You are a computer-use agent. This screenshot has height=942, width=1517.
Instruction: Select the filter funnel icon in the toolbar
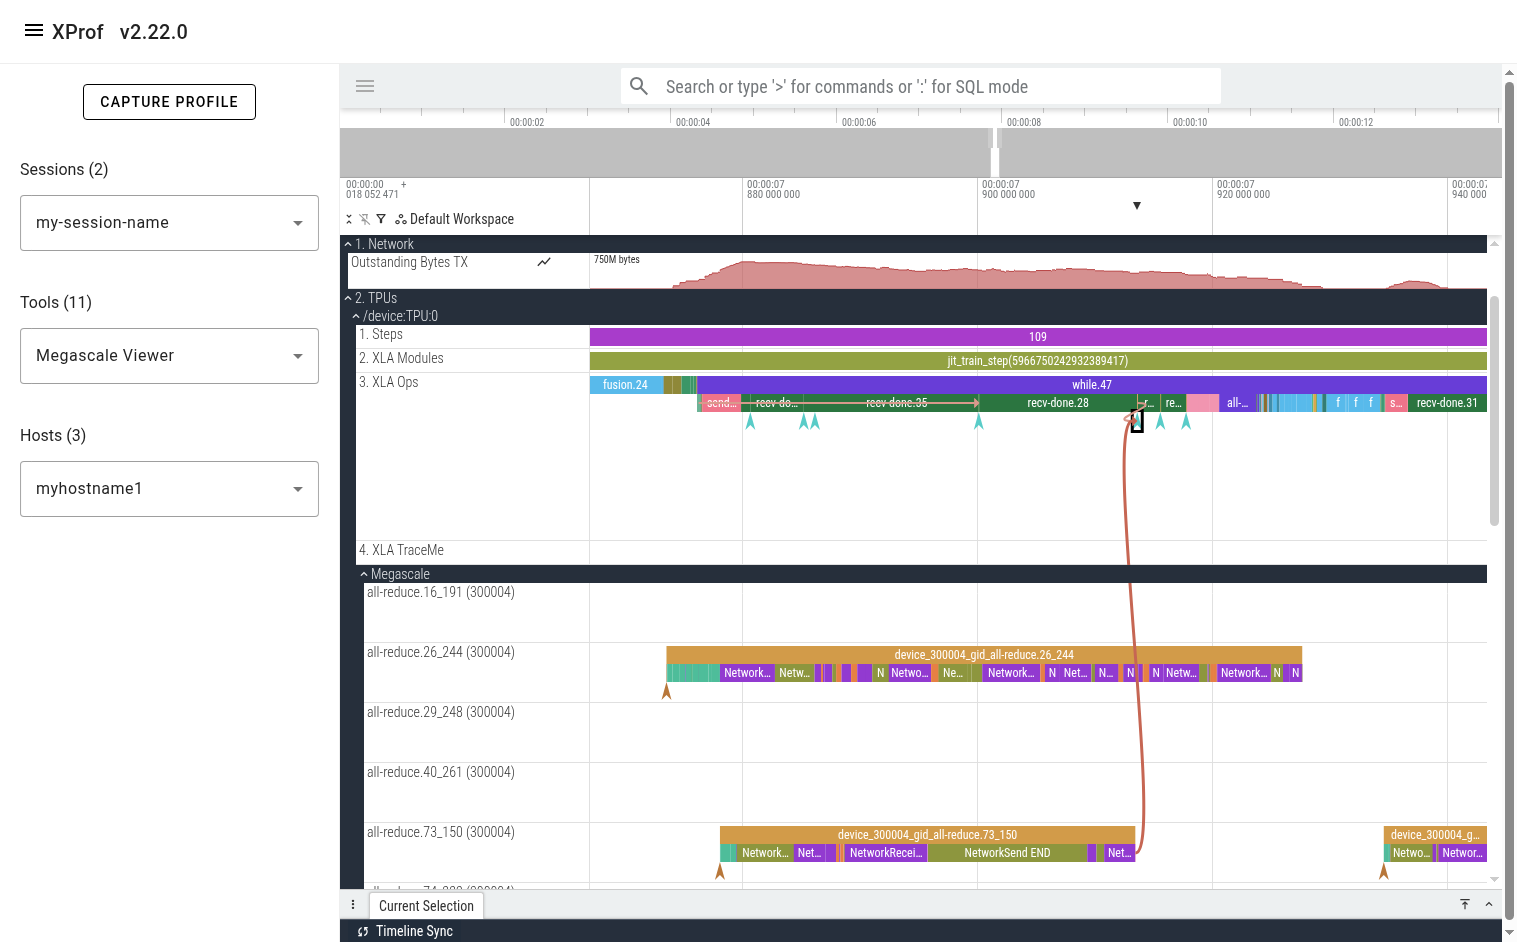[x=381, y=218]
